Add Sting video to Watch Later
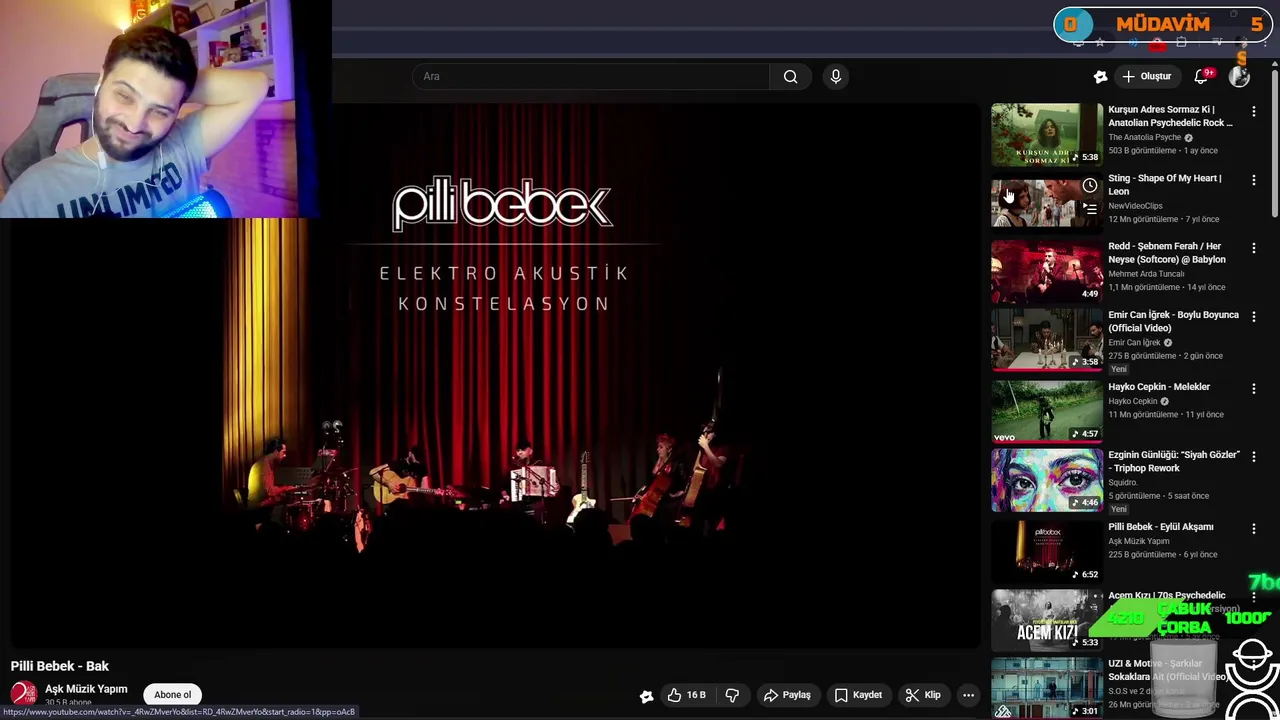1280x720 pixels. [1090, 186]
